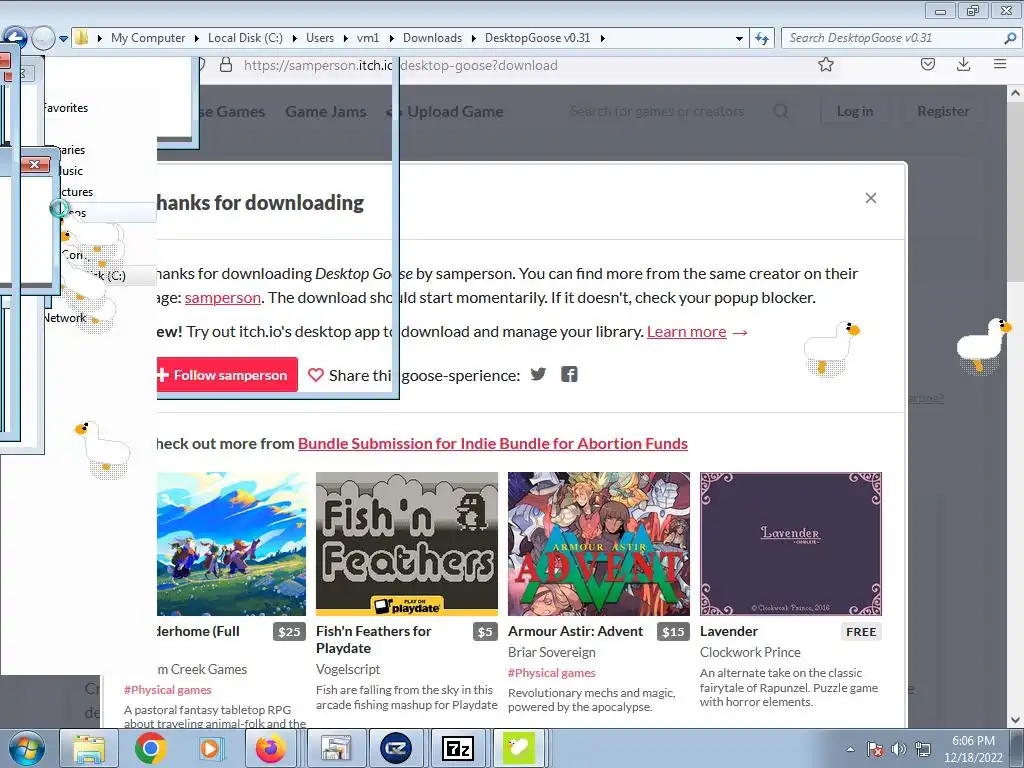
Task: Open the 'Fish'n Feathers' game thumbnail
Action: click(x=407, y=544)
